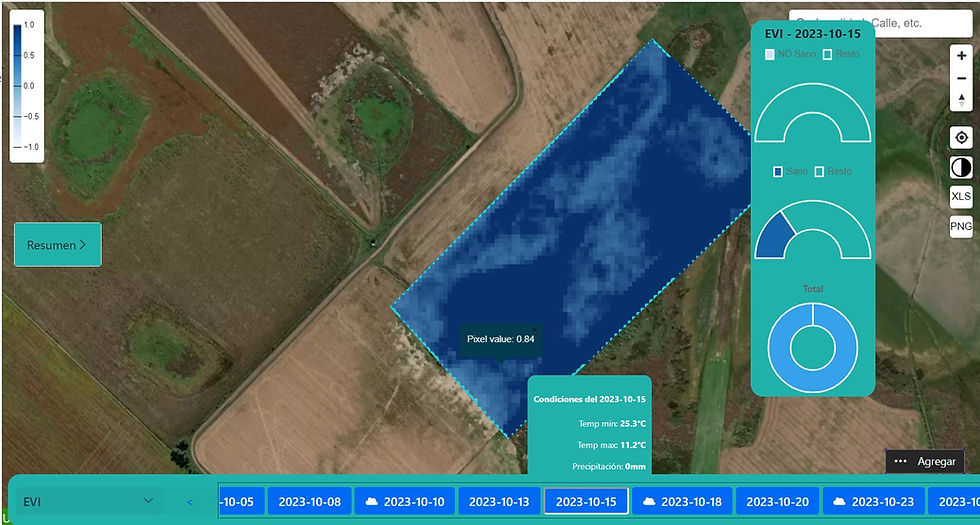Center map on current location
The height and width of the screenshot is (525, 980).
pyautogui.click(x=961, y=137)
